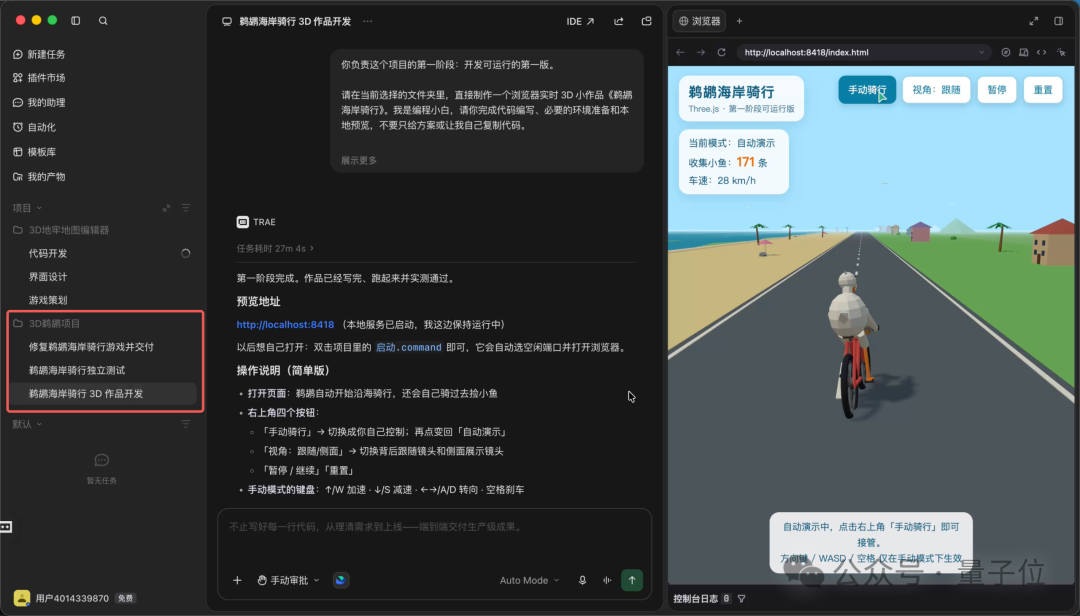
Task: Open the 插件市场 plugin market
Action: point(39,78)
